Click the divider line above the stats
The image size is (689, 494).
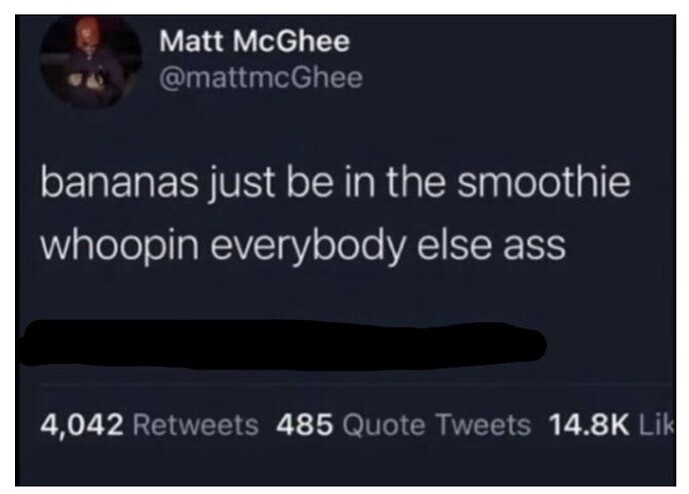pyautogui.click(x=358, y=384)
